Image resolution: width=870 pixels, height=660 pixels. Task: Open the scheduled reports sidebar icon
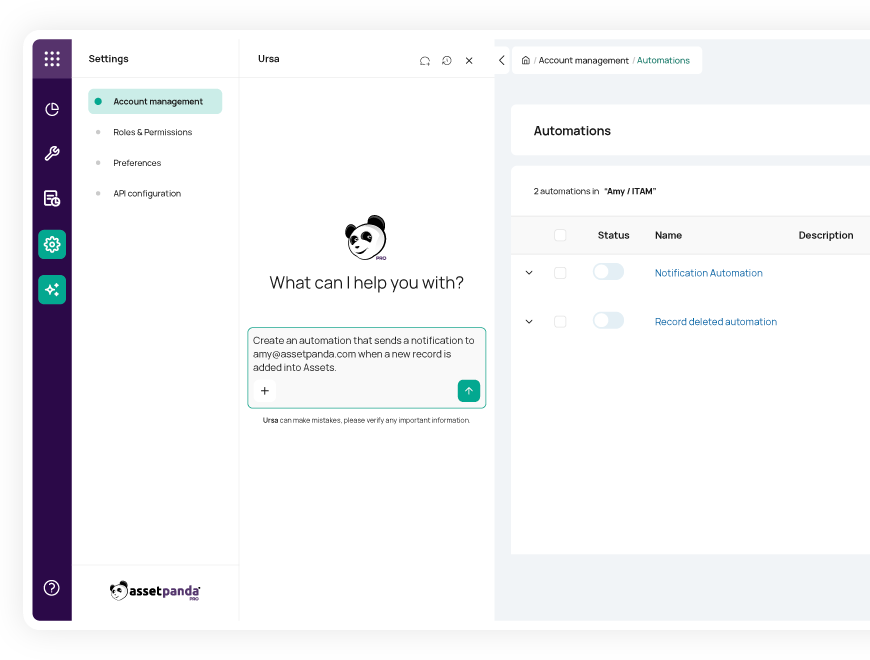coord(52,198)
